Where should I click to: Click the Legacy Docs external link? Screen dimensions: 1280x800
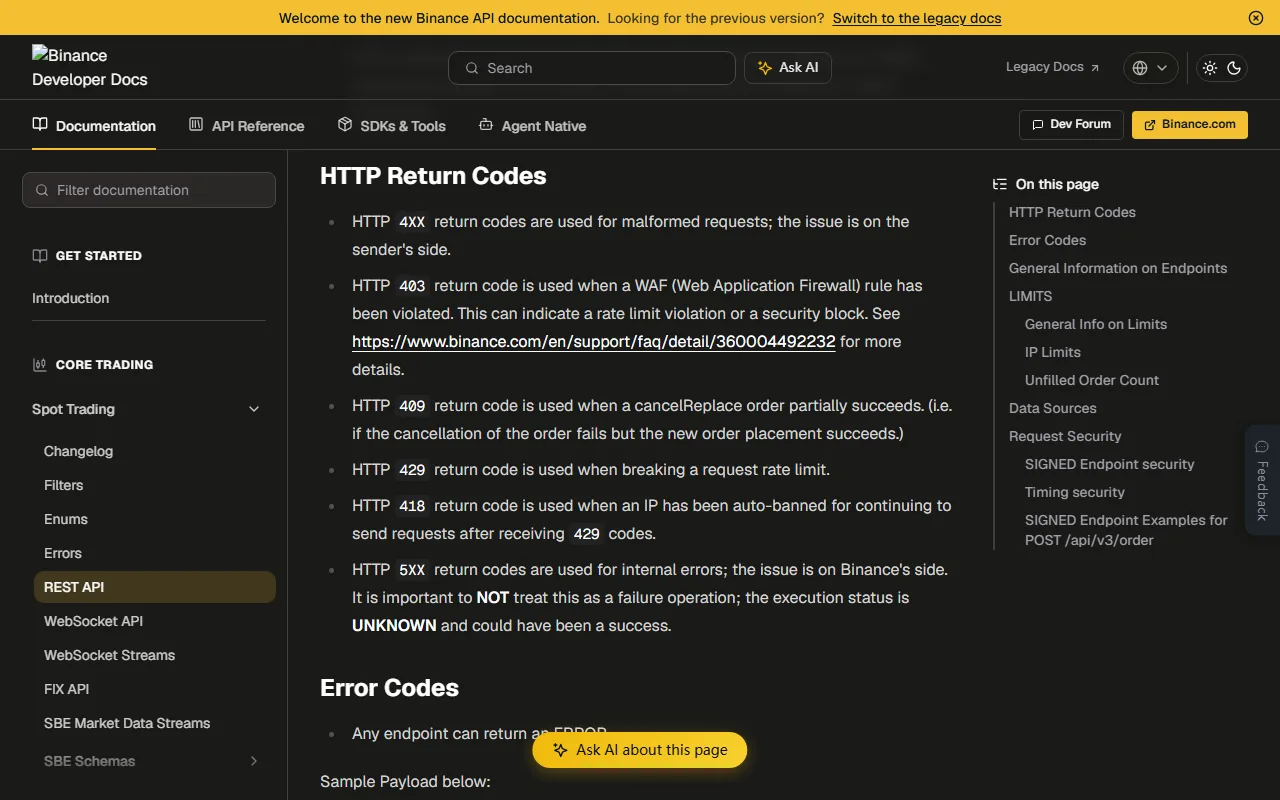[x=1052, y=67]
